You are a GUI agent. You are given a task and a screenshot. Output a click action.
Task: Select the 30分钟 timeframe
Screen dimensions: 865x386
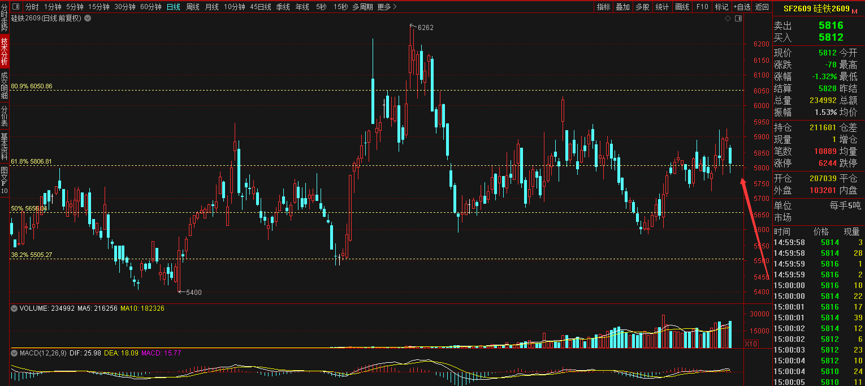click(125, 7)
